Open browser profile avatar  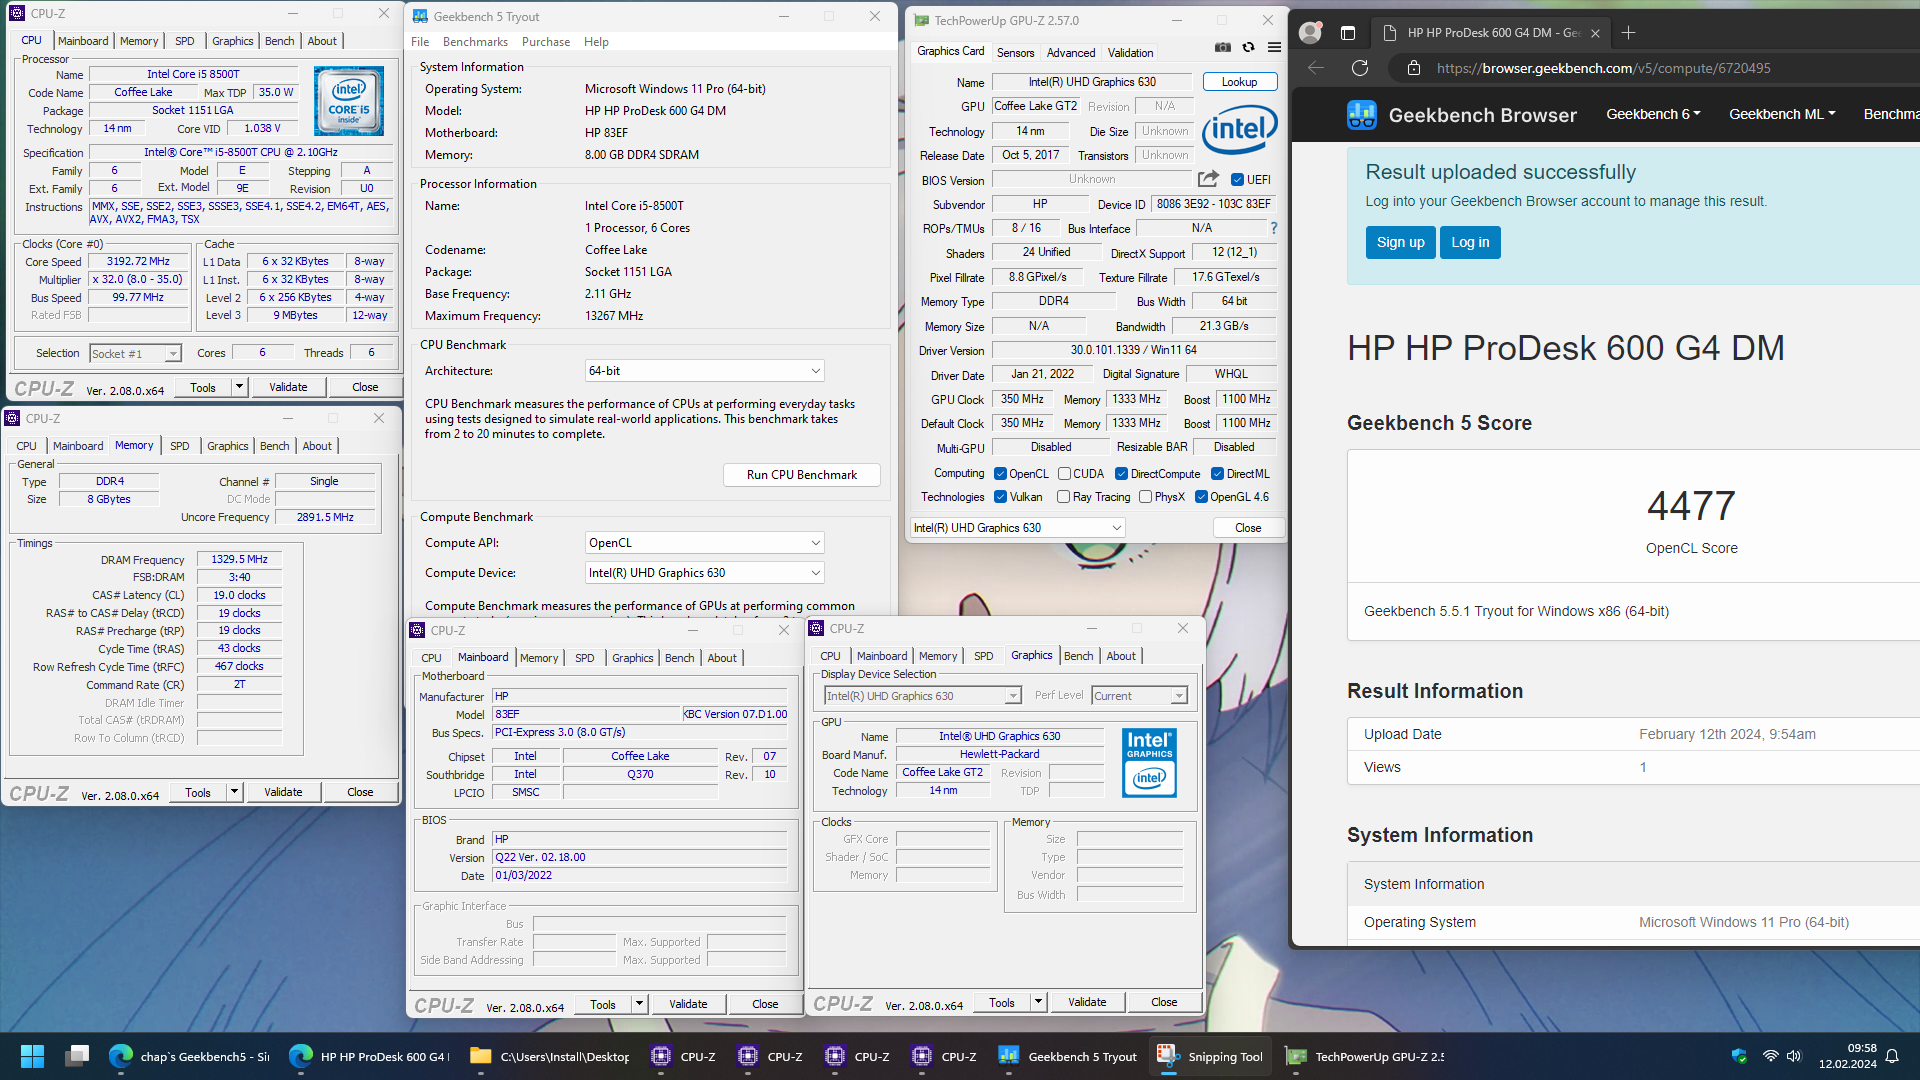(x=1309, y=32)
